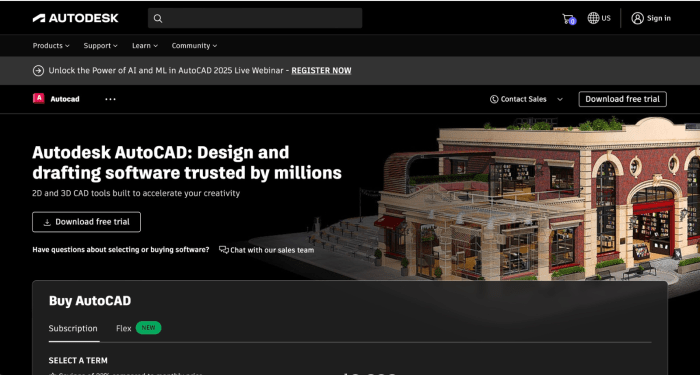Click the Sign in account icon
Screen dimensions: 700x375
tap(637, 18)
